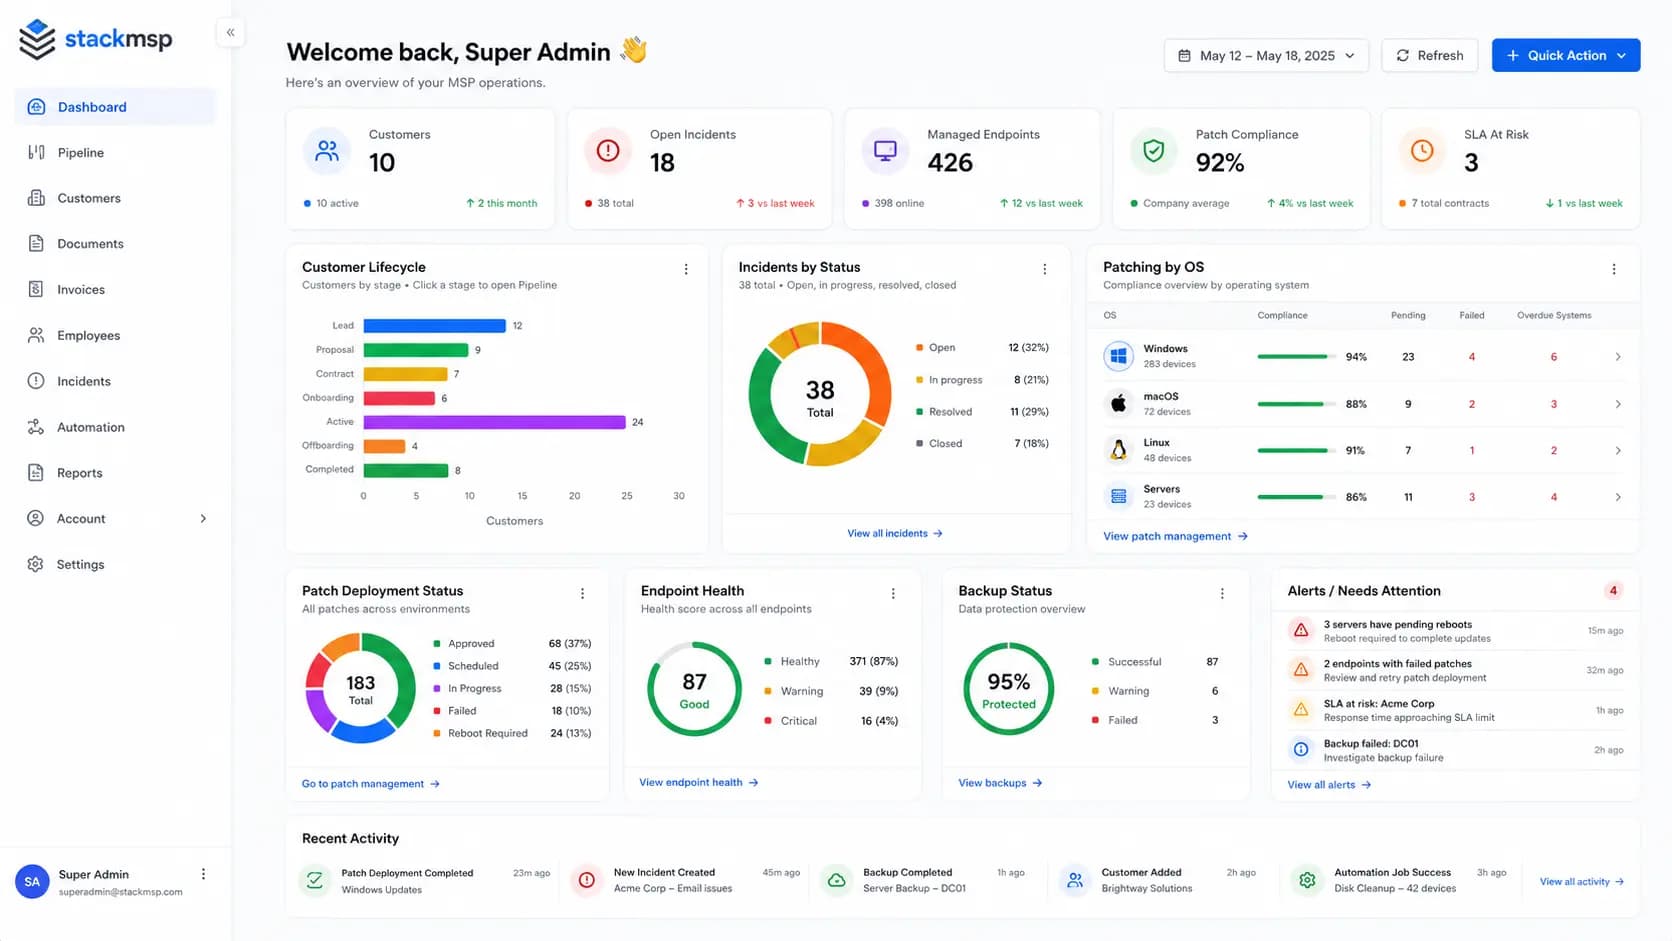The height and width of the screenshot is (941, 1672).
Task: Expand the Windows patching row chevron
Action: pyautogui.click(x=1618, y=357)
